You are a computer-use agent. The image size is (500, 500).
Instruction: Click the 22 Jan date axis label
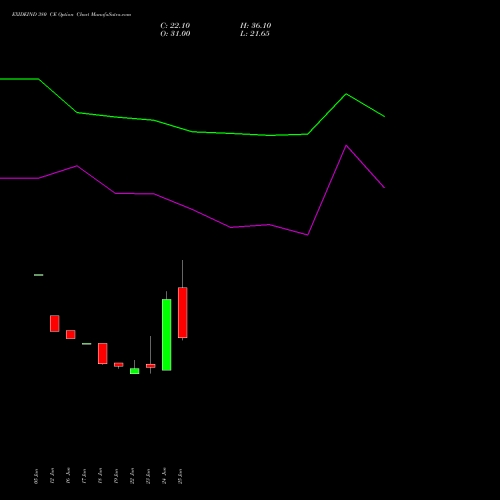(132, 476)
